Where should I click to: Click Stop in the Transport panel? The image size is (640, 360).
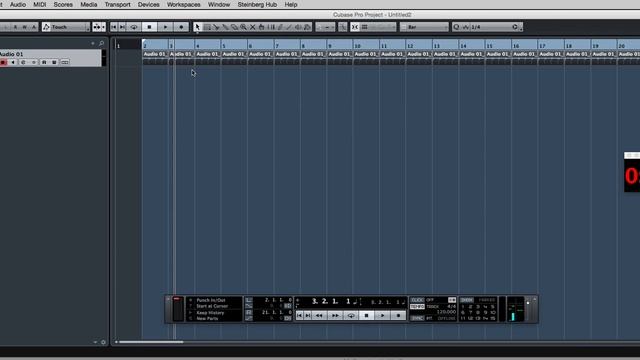click(367, 316)
